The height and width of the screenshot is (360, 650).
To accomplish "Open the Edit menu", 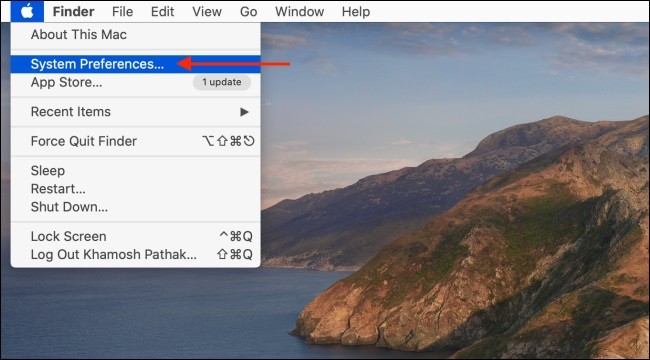I will click(162, 12).
